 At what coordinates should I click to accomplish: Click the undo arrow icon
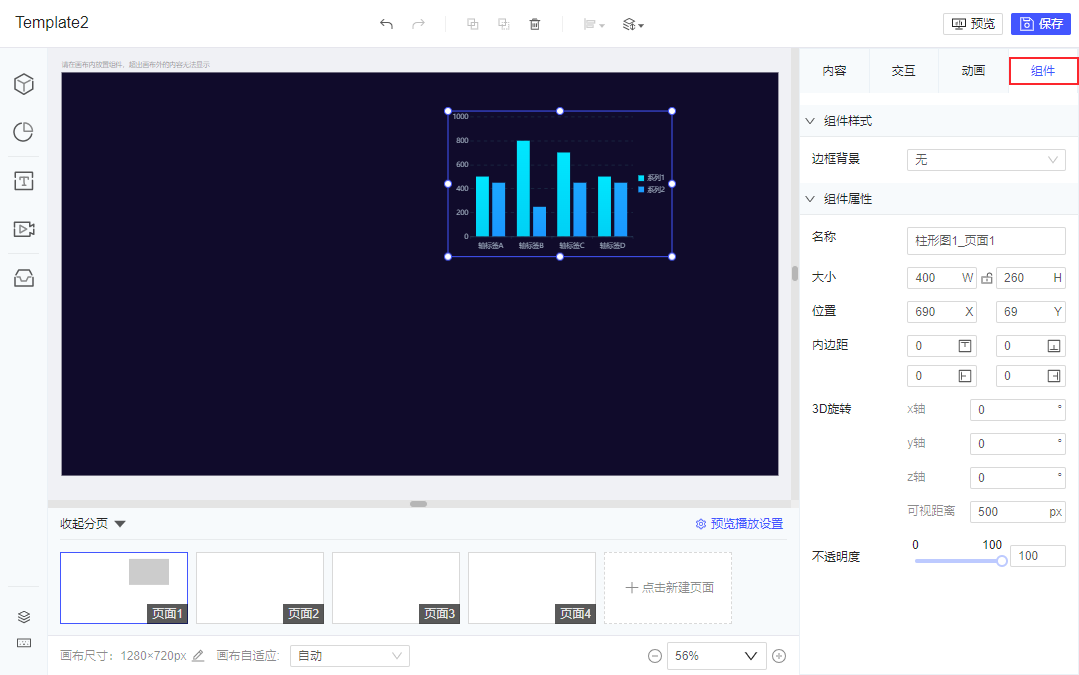point(386,24)
